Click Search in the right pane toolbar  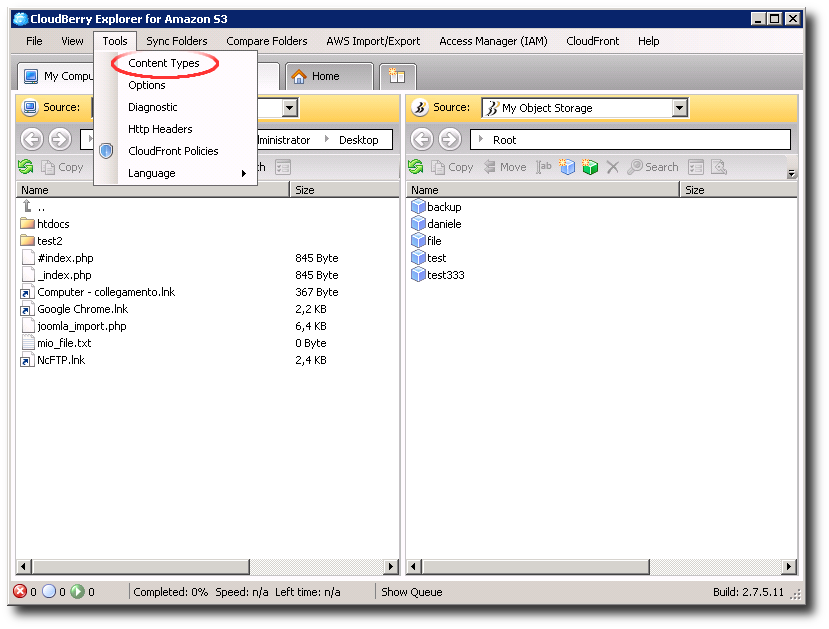click(653, 167)
